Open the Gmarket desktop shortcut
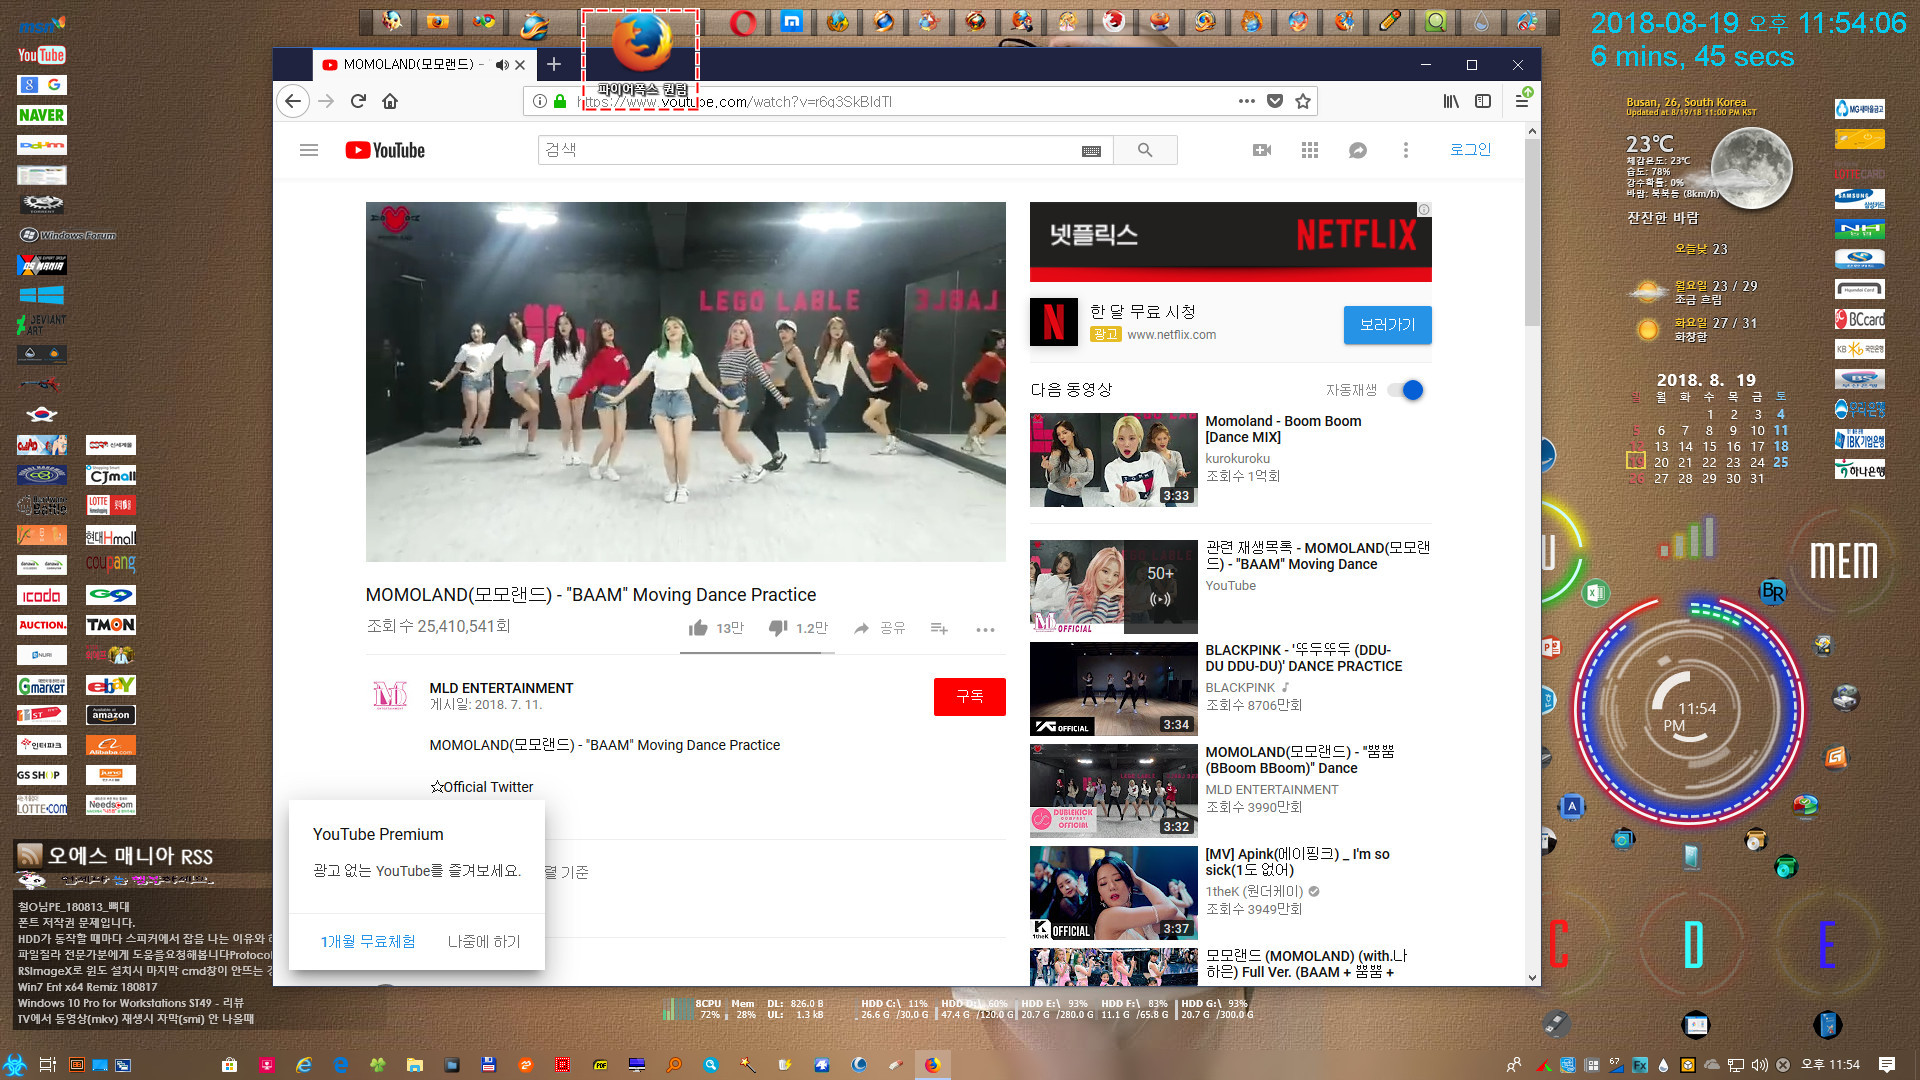Image resolution: width=1920 pixels, height=1080 pixels. point(42,685)
